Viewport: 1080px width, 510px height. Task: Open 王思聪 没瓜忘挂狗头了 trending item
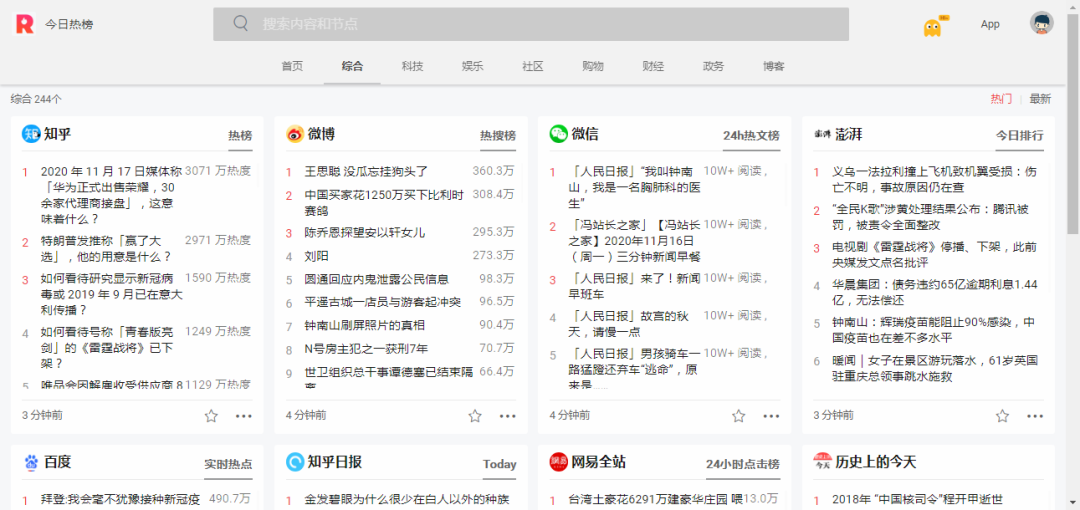pyautogui.click(x=366, y=171)
